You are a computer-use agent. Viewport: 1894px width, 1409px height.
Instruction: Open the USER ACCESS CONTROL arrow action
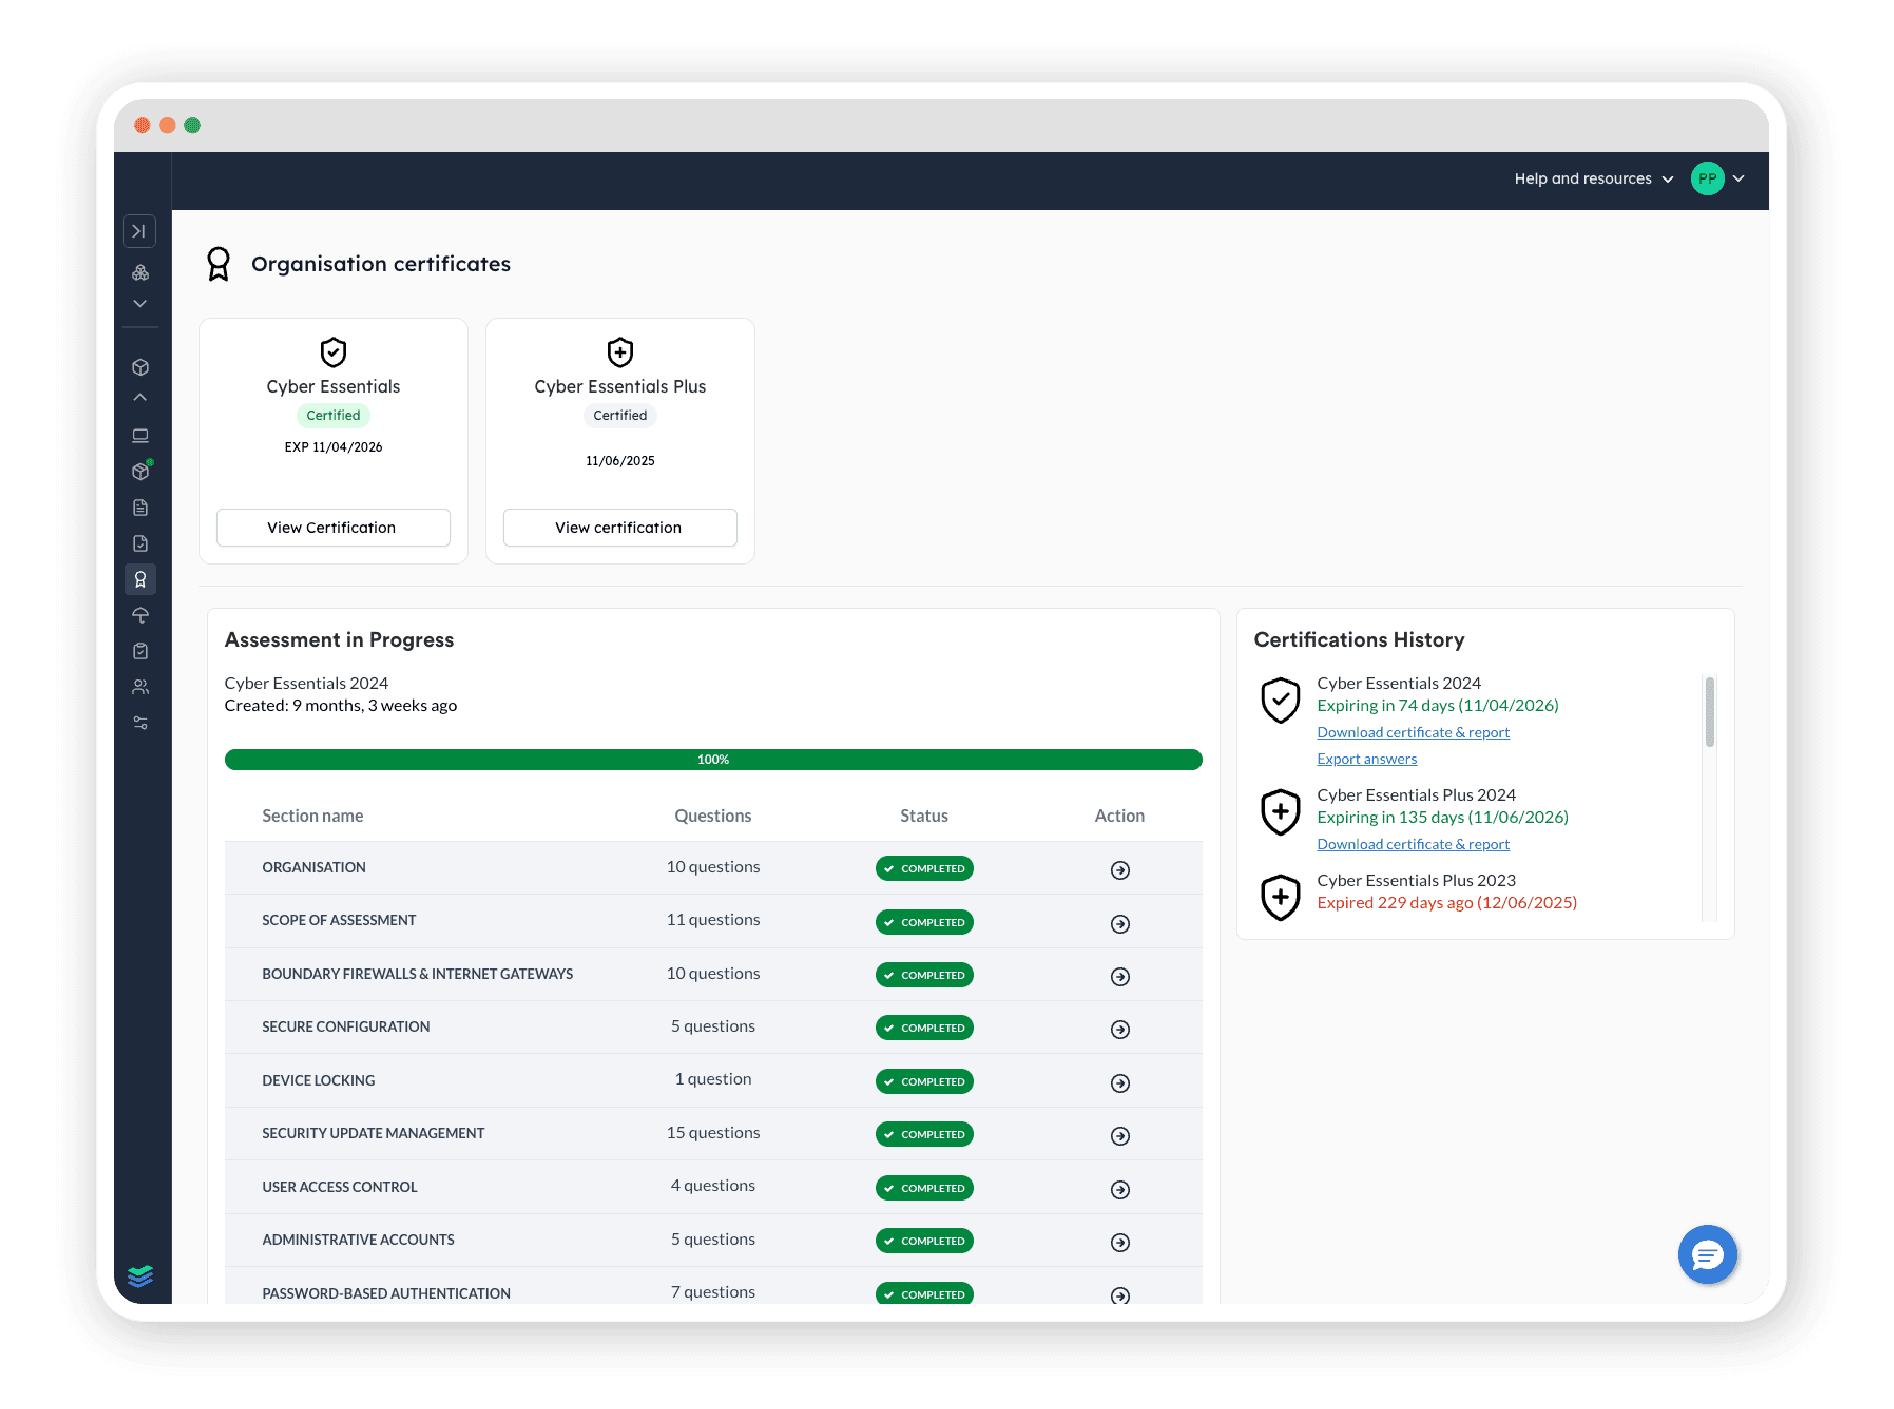[x=1120, y=1189]
